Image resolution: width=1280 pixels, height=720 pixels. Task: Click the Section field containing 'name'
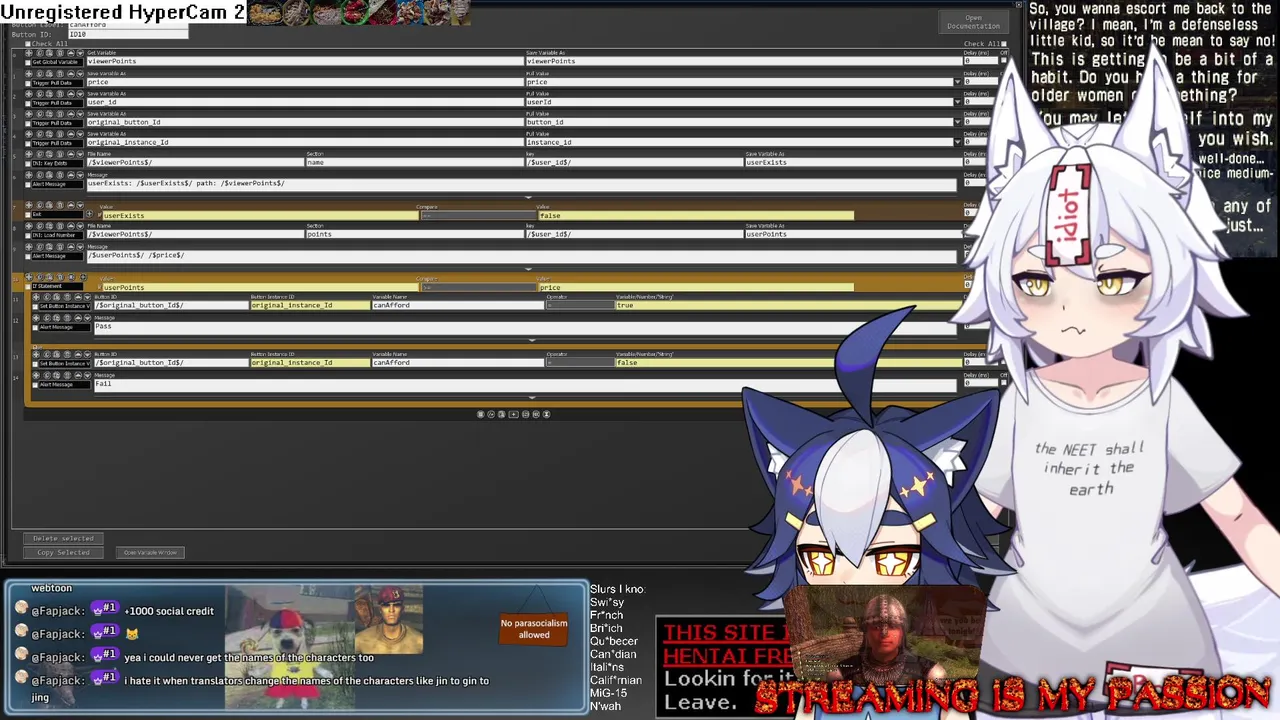click(415, 162)
